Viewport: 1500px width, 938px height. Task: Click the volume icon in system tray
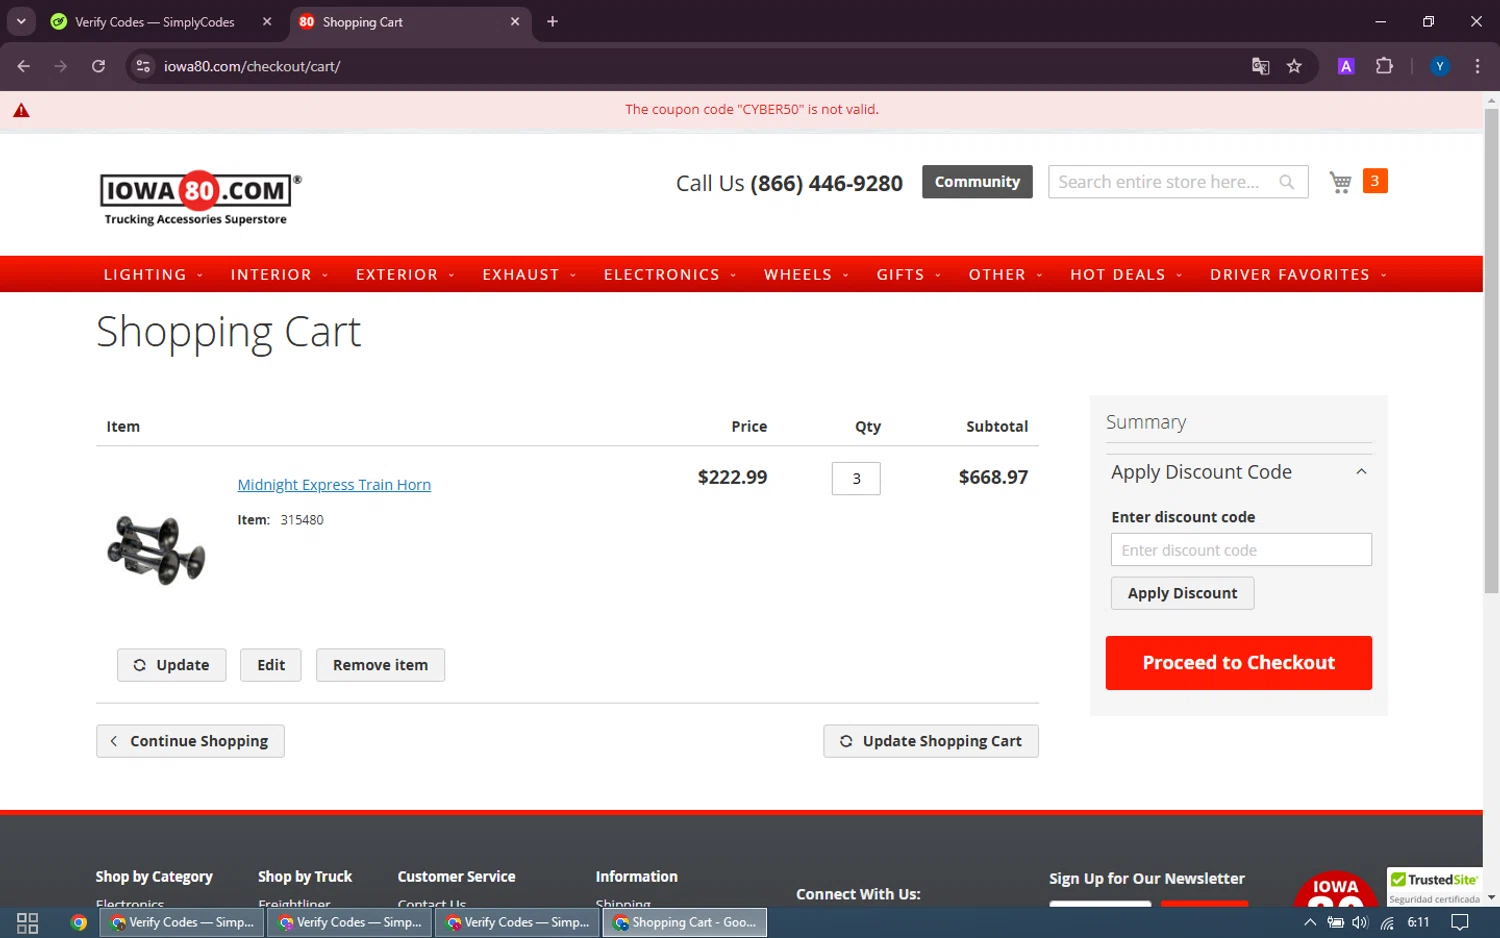(x=1360, y=922)
